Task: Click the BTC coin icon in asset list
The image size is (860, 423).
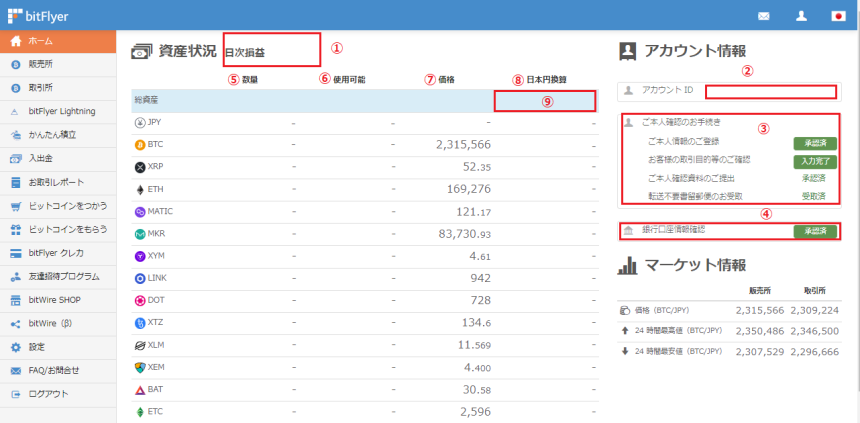Action: [140, 145]
